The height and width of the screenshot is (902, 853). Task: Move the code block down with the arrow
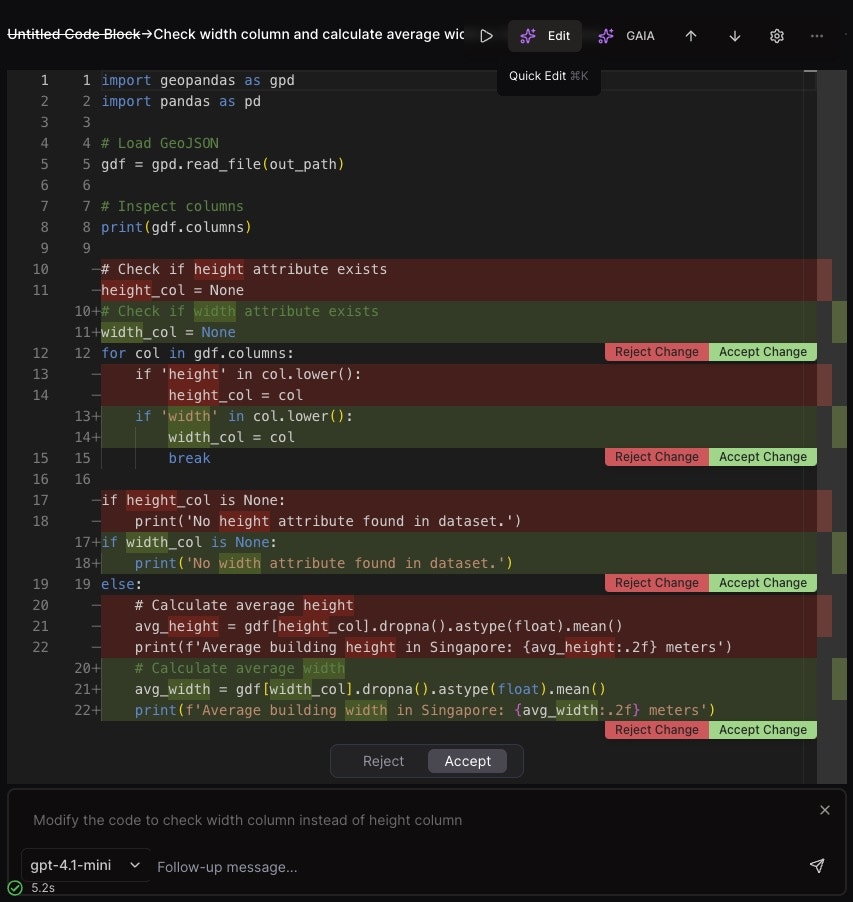point(735,36)
